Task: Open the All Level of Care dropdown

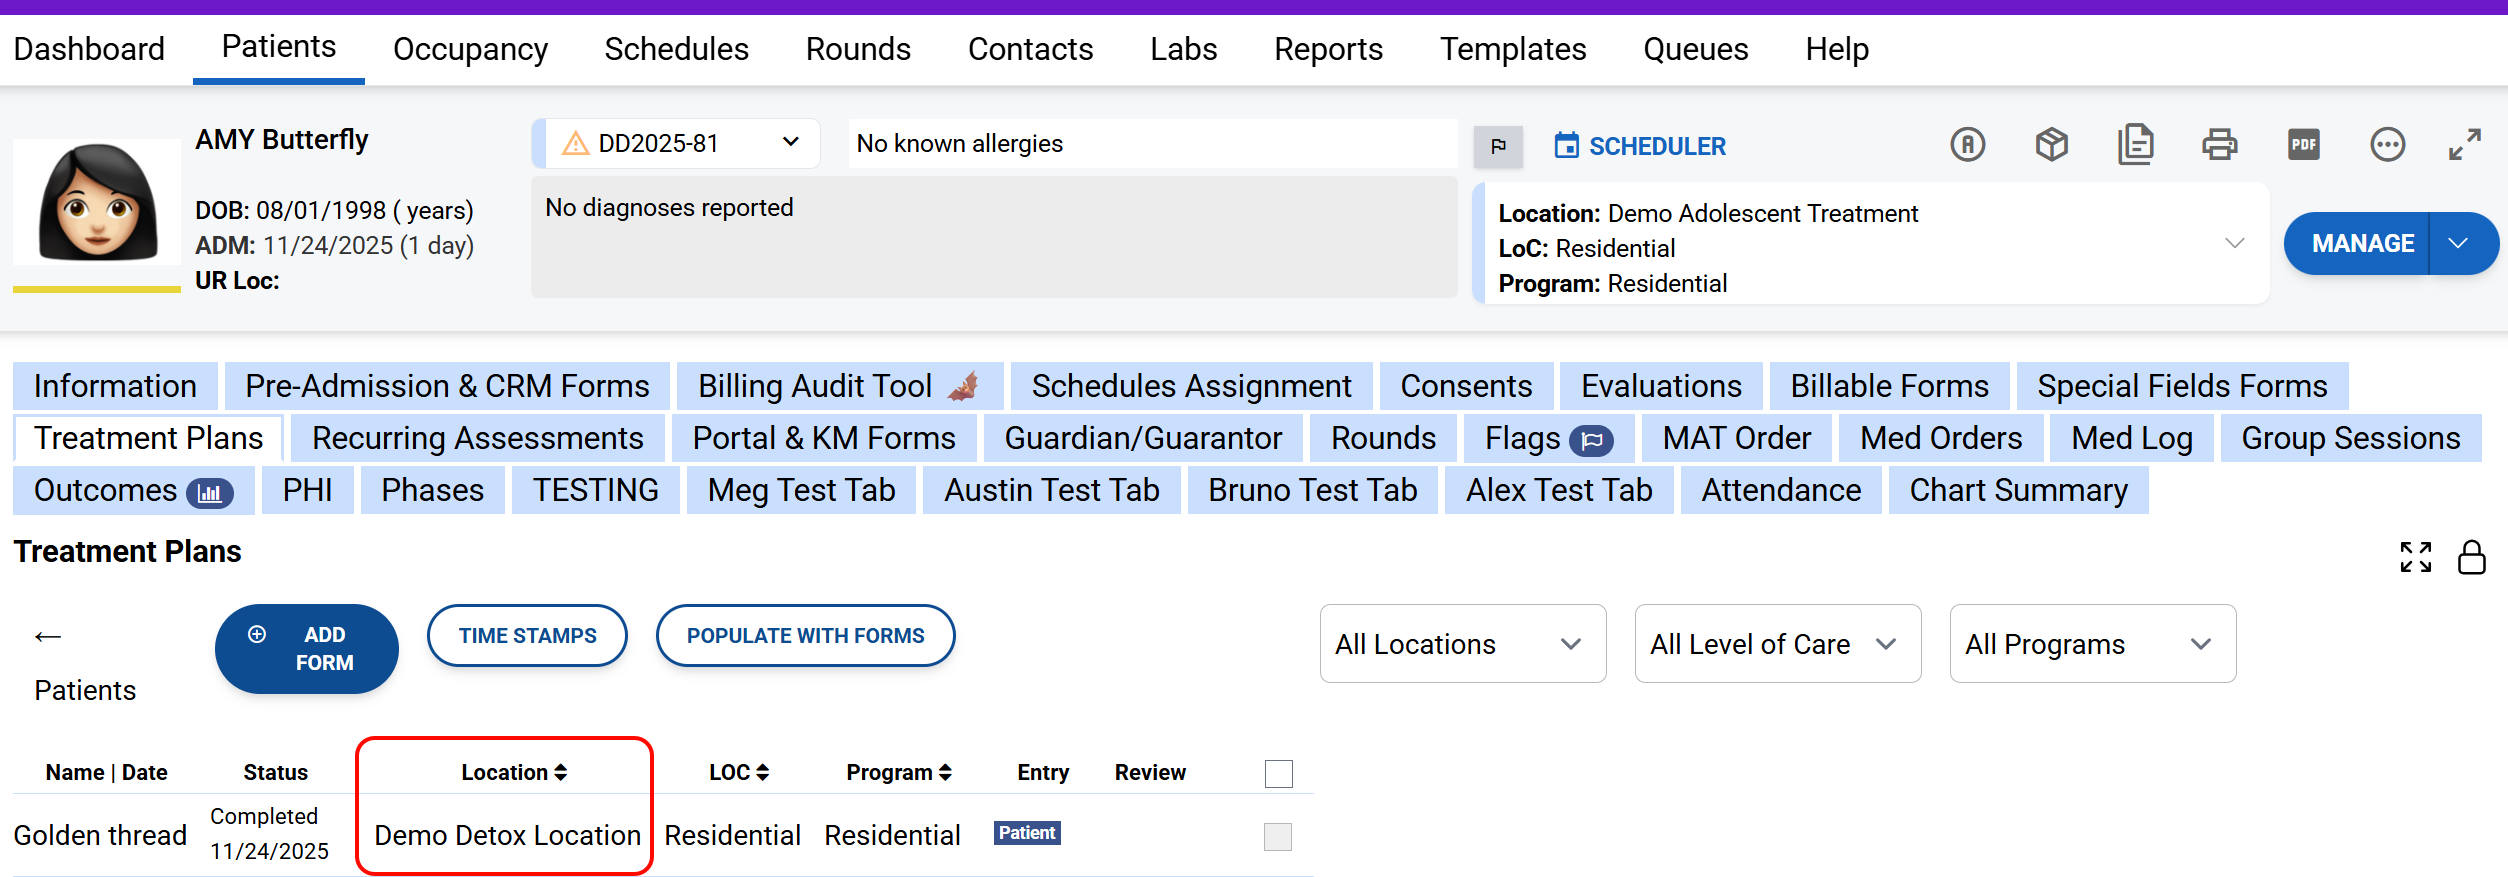Action: pos(1777,644)
